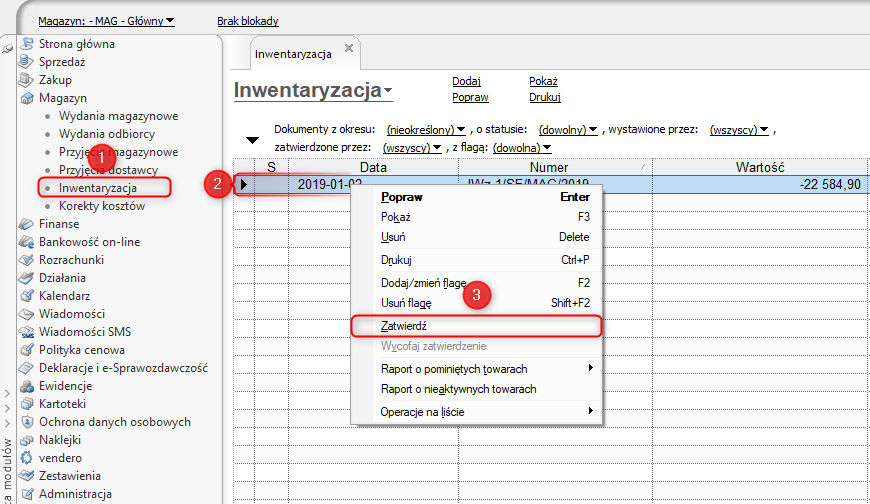Click the Ewidencje module icon

pyautogui.click(x=27, y=386)
